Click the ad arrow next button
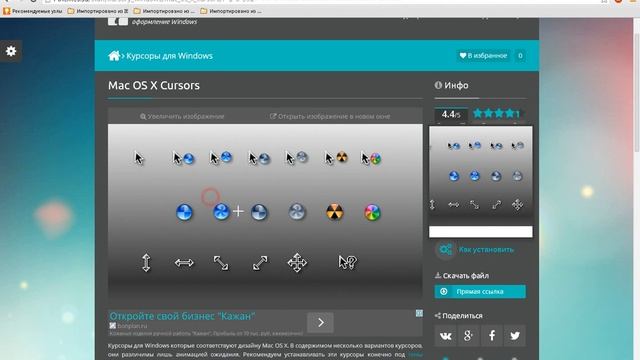The width and height of the screenshot is (640, 360). click(320, 323)
